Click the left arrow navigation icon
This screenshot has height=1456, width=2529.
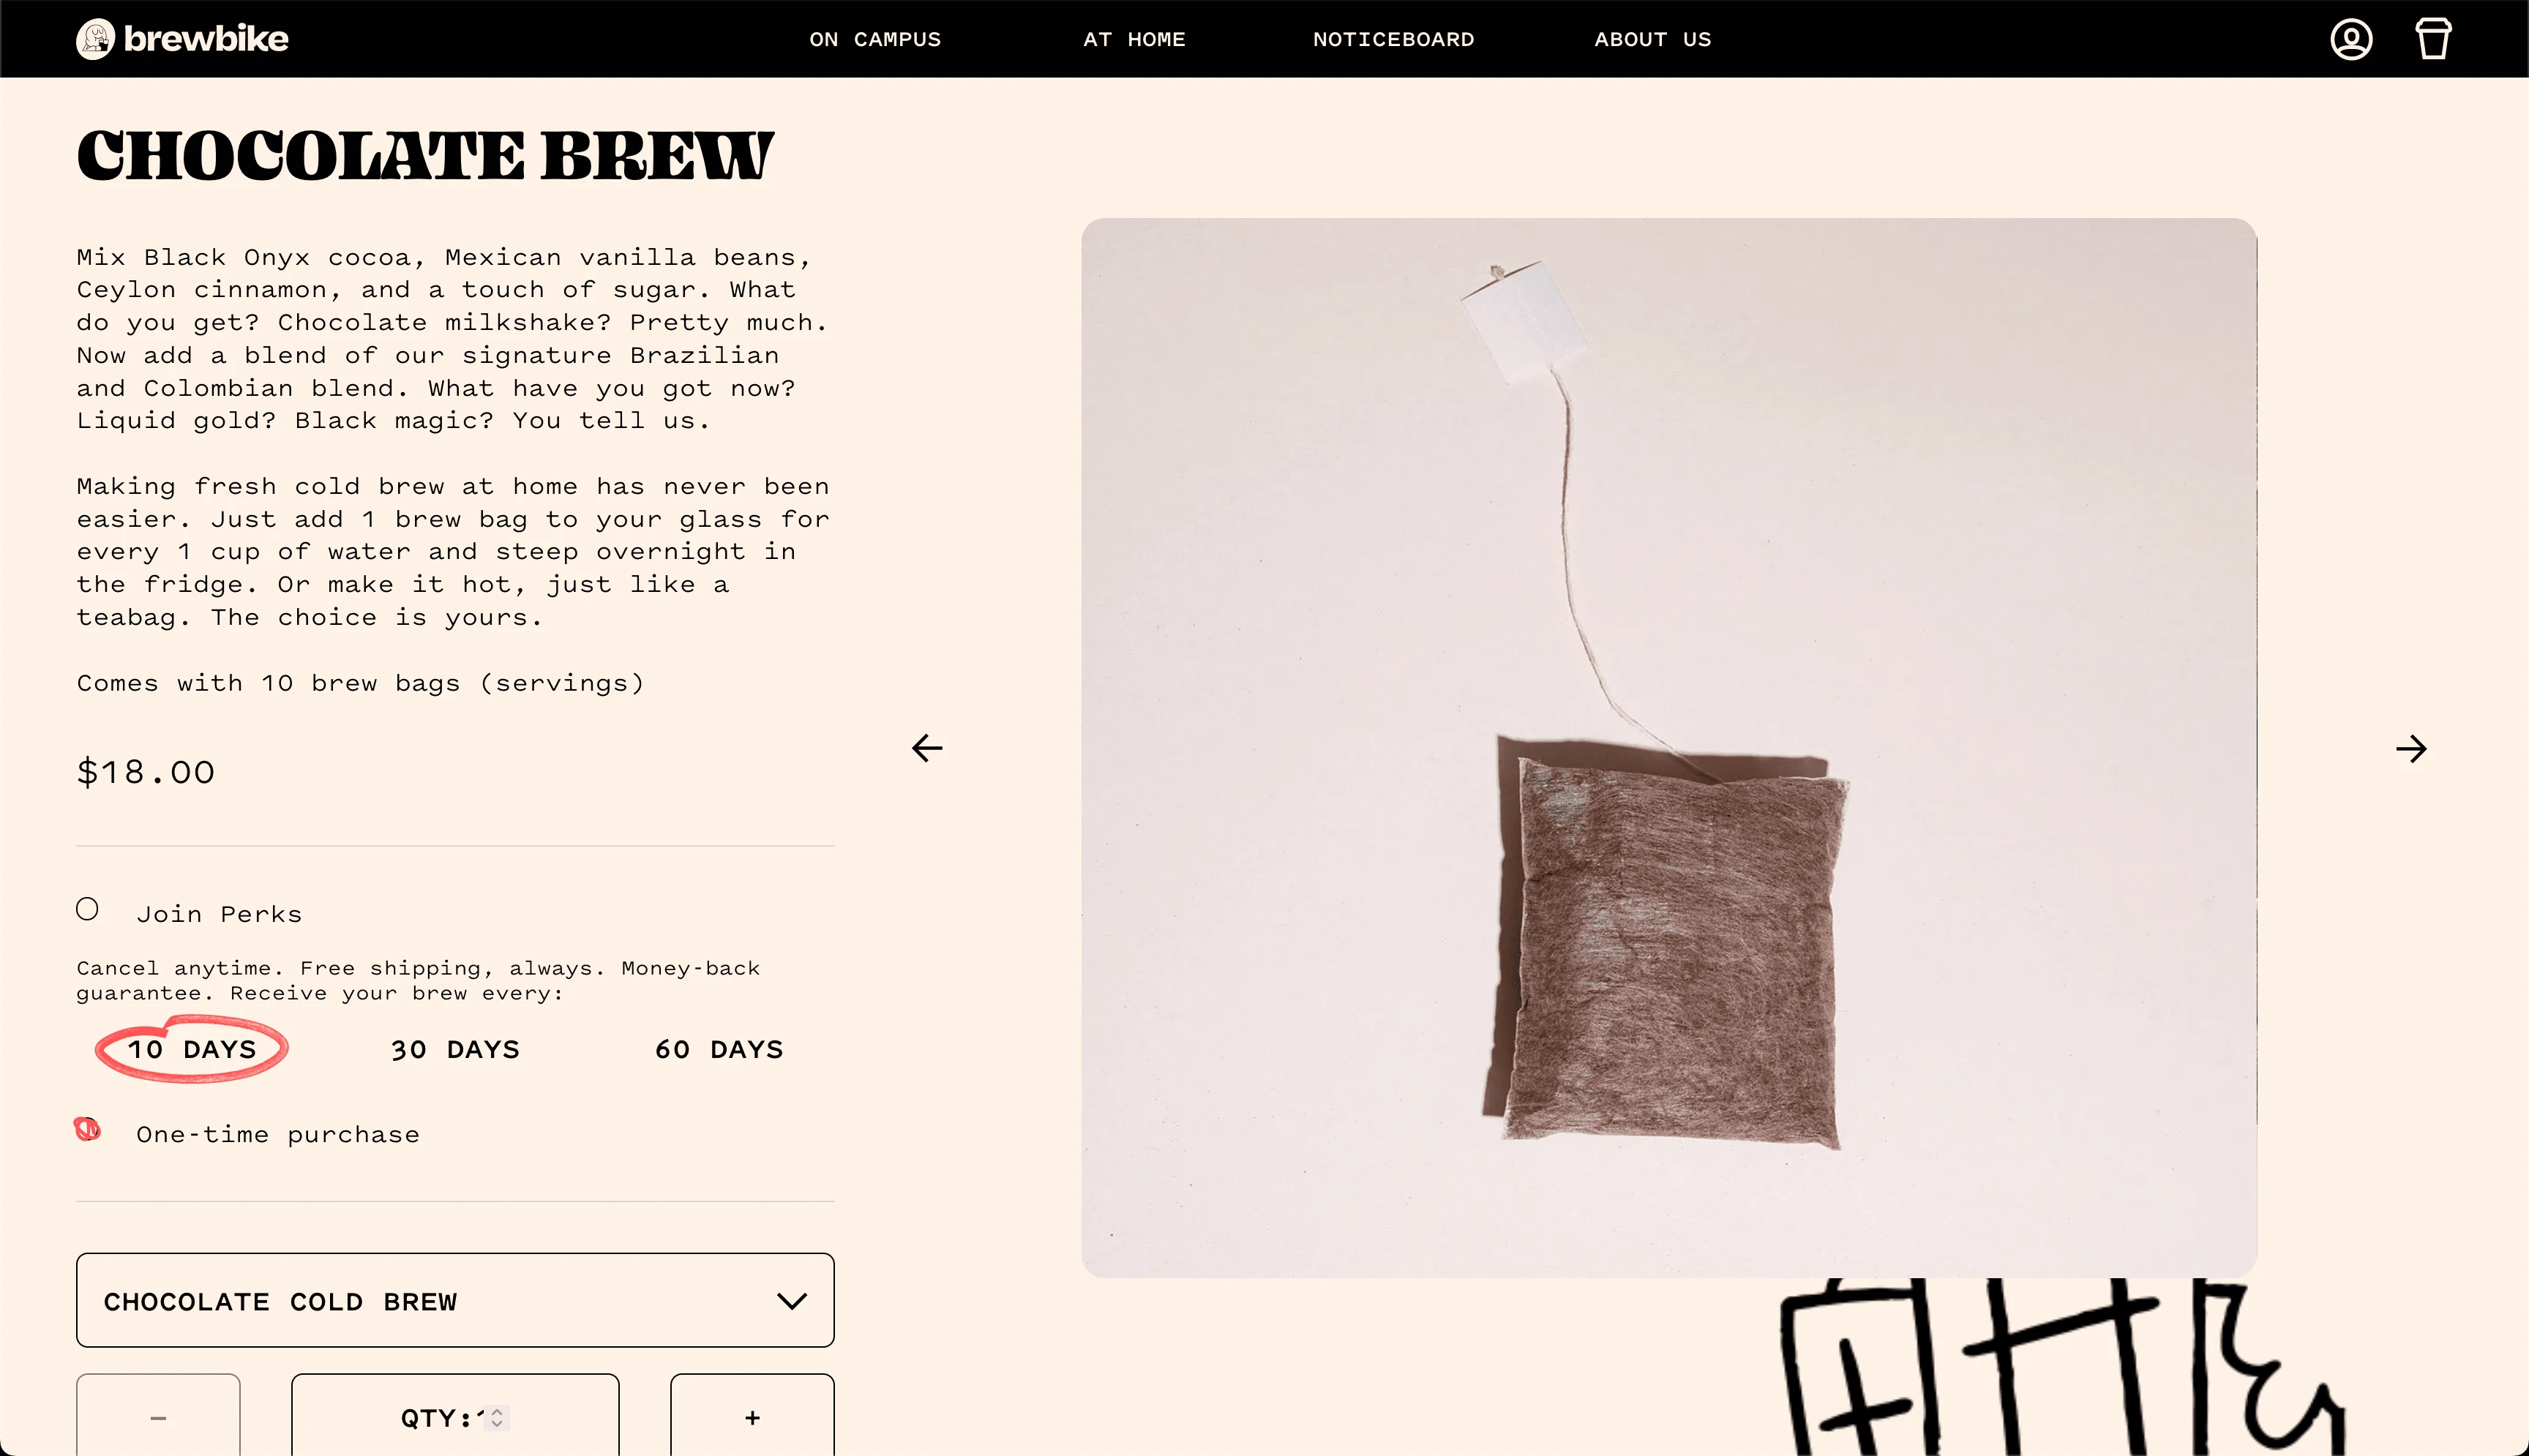click(928, 748)
